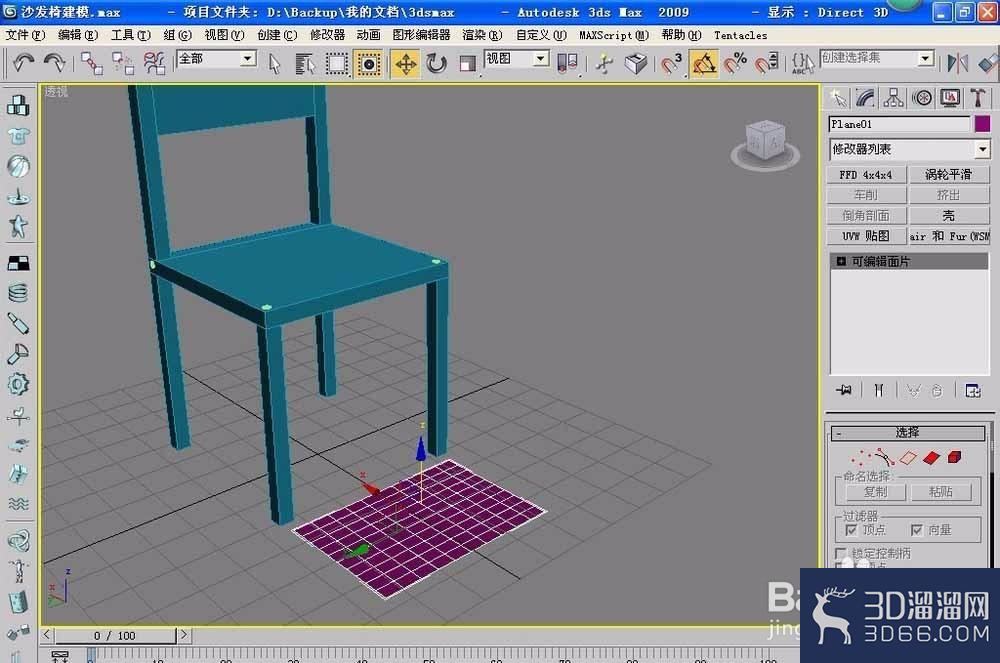Screen dimensions: 1000x663
Task: Click the 0 / 100 time slider
Action: pyautogui.click(x=115, y=636)
